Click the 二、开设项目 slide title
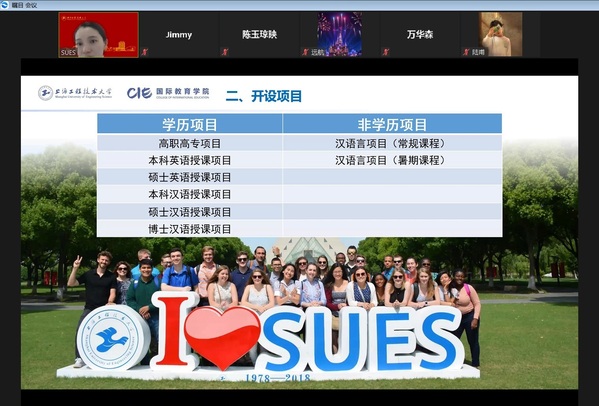599x406 pixels. 264,96
